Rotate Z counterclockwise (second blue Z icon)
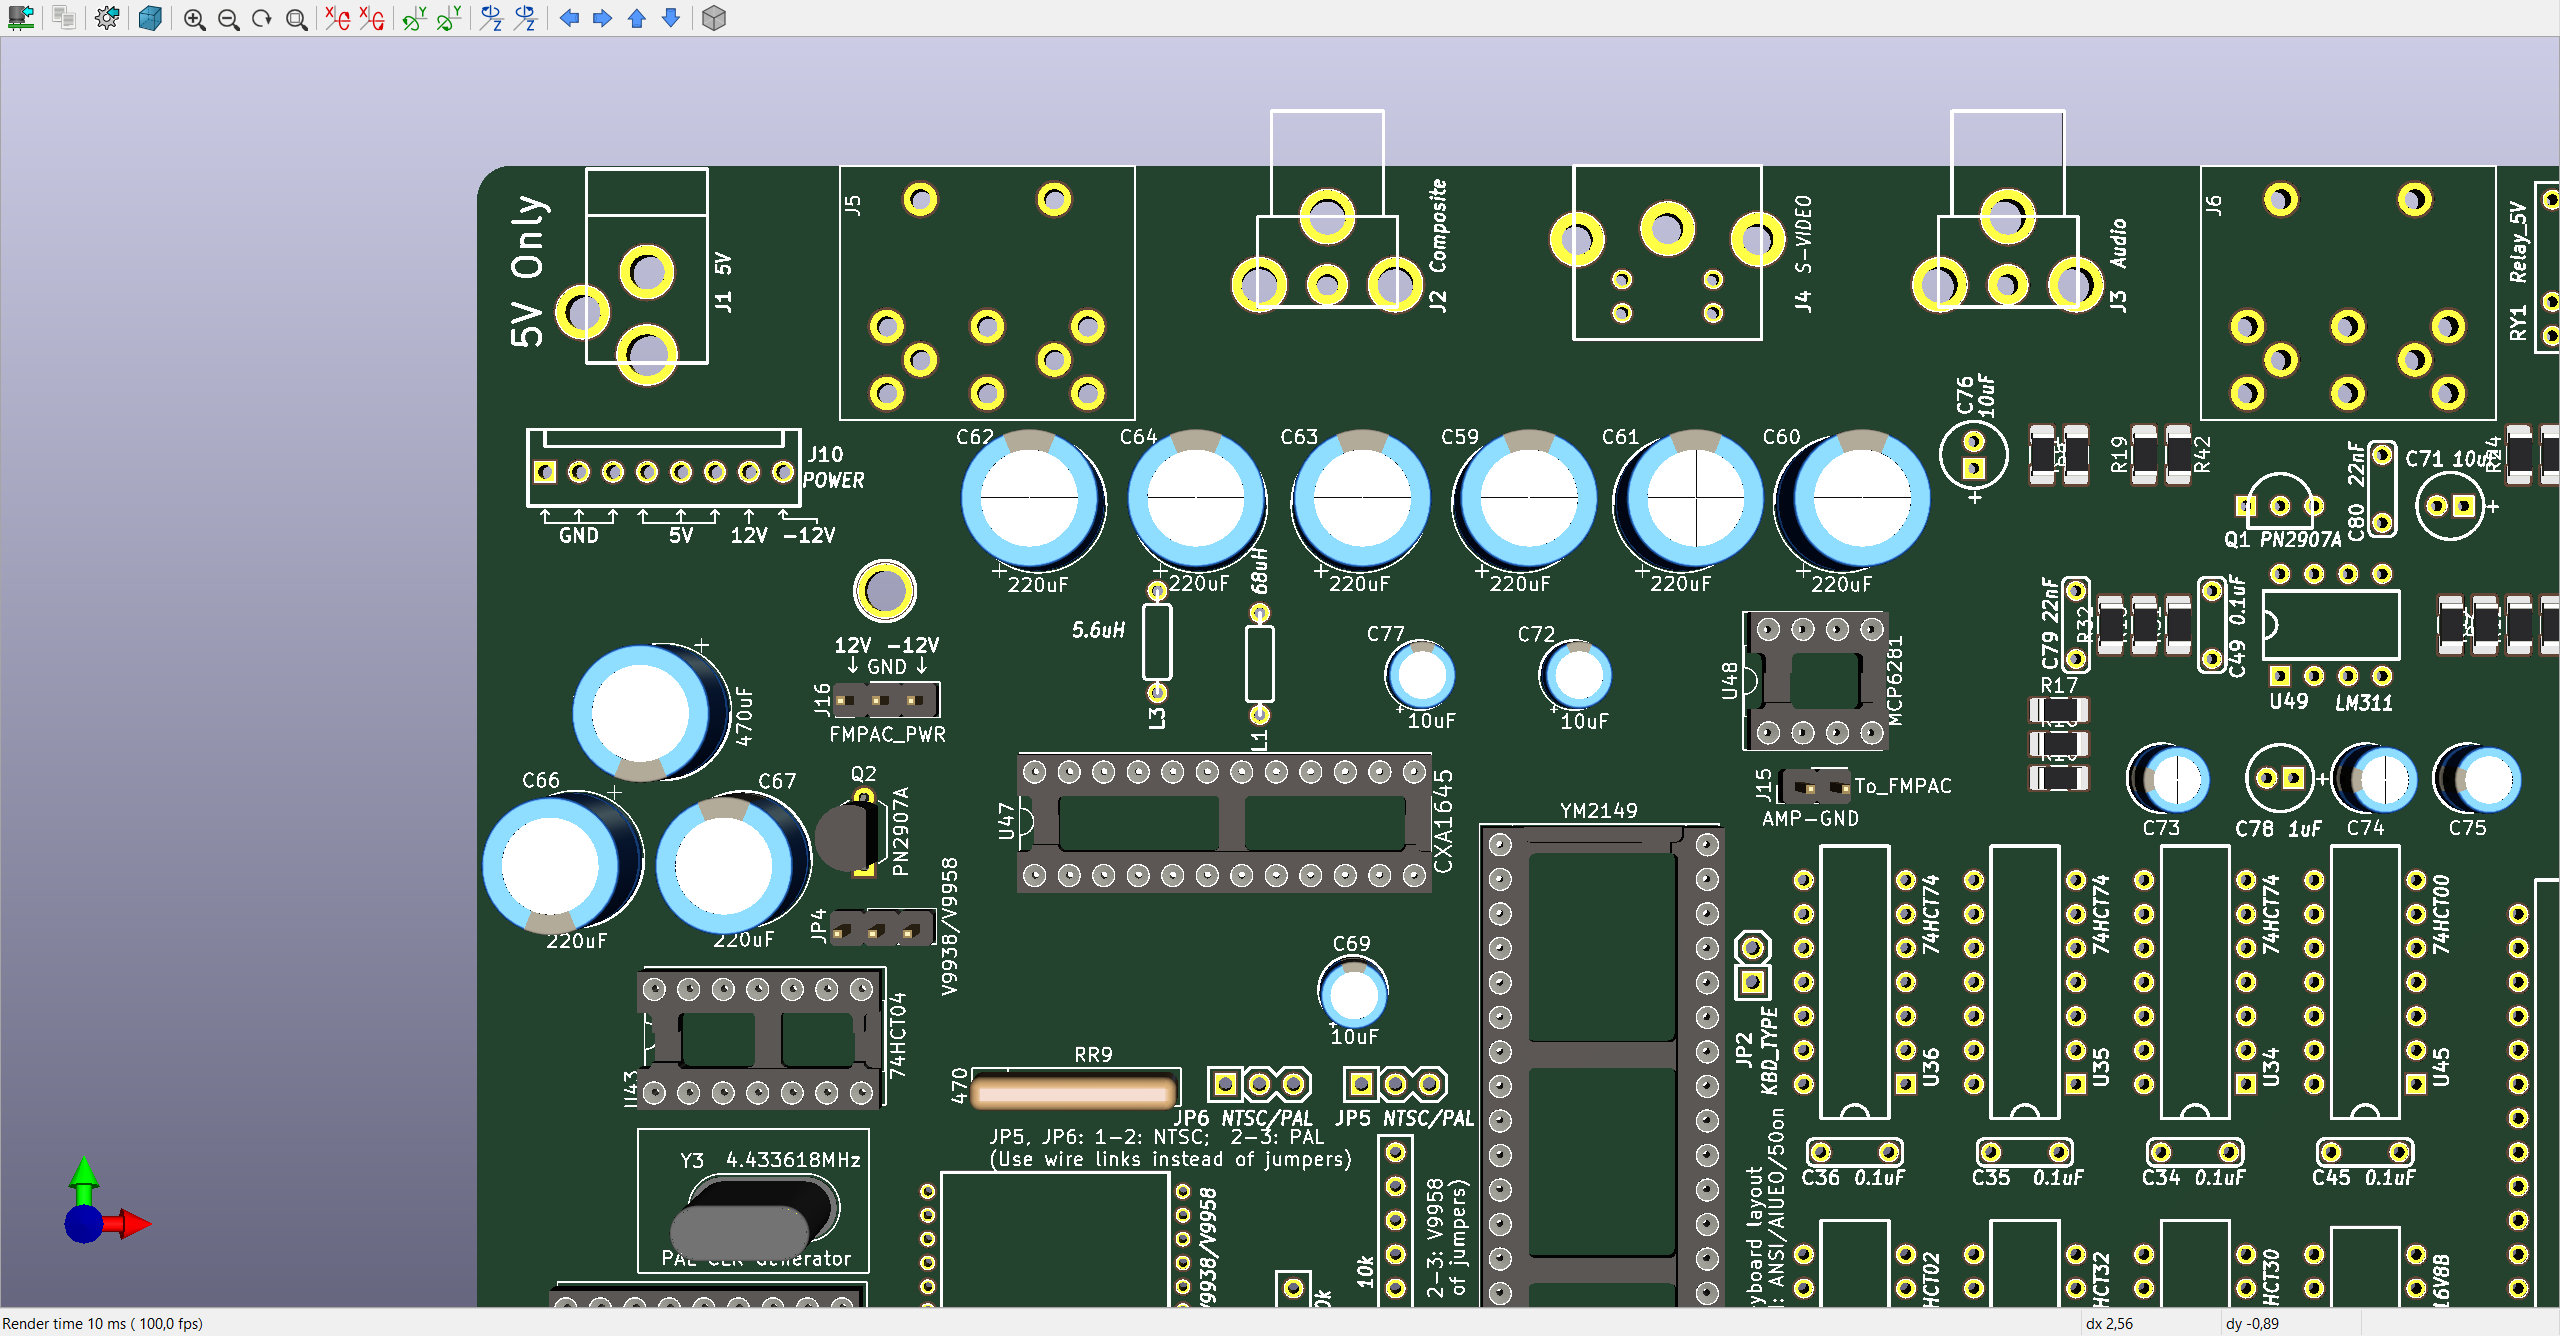Viewport: 2560px width, 1336px height. coord(525,18)
